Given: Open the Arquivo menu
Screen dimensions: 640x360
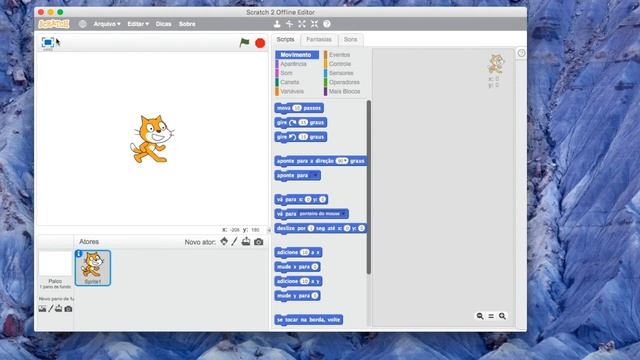Looking at the screenshot, I should pyautogui.click(x=107, y=24).
